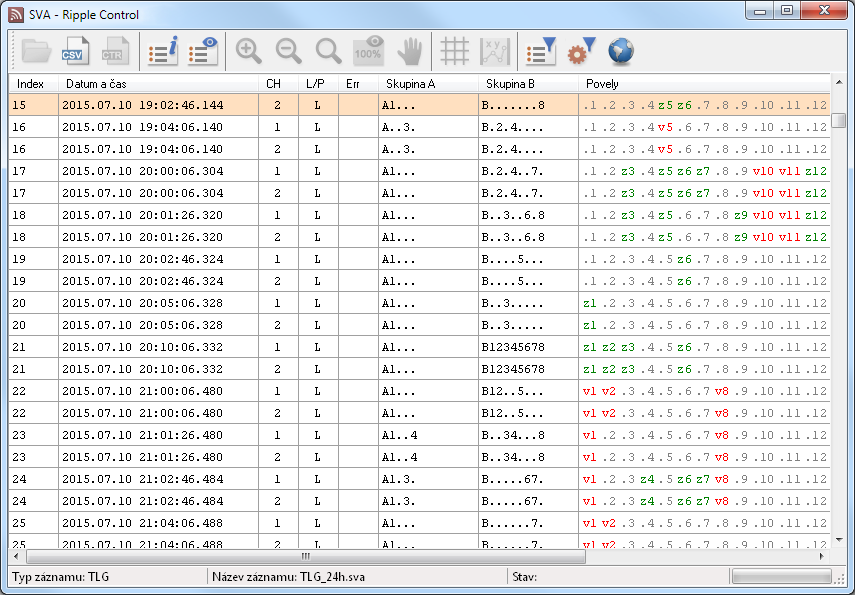Image resolution: width=855 pixels, height=595 pixels.
Task: Click the CTR file toolbar icon
Action: coord(115,51)
